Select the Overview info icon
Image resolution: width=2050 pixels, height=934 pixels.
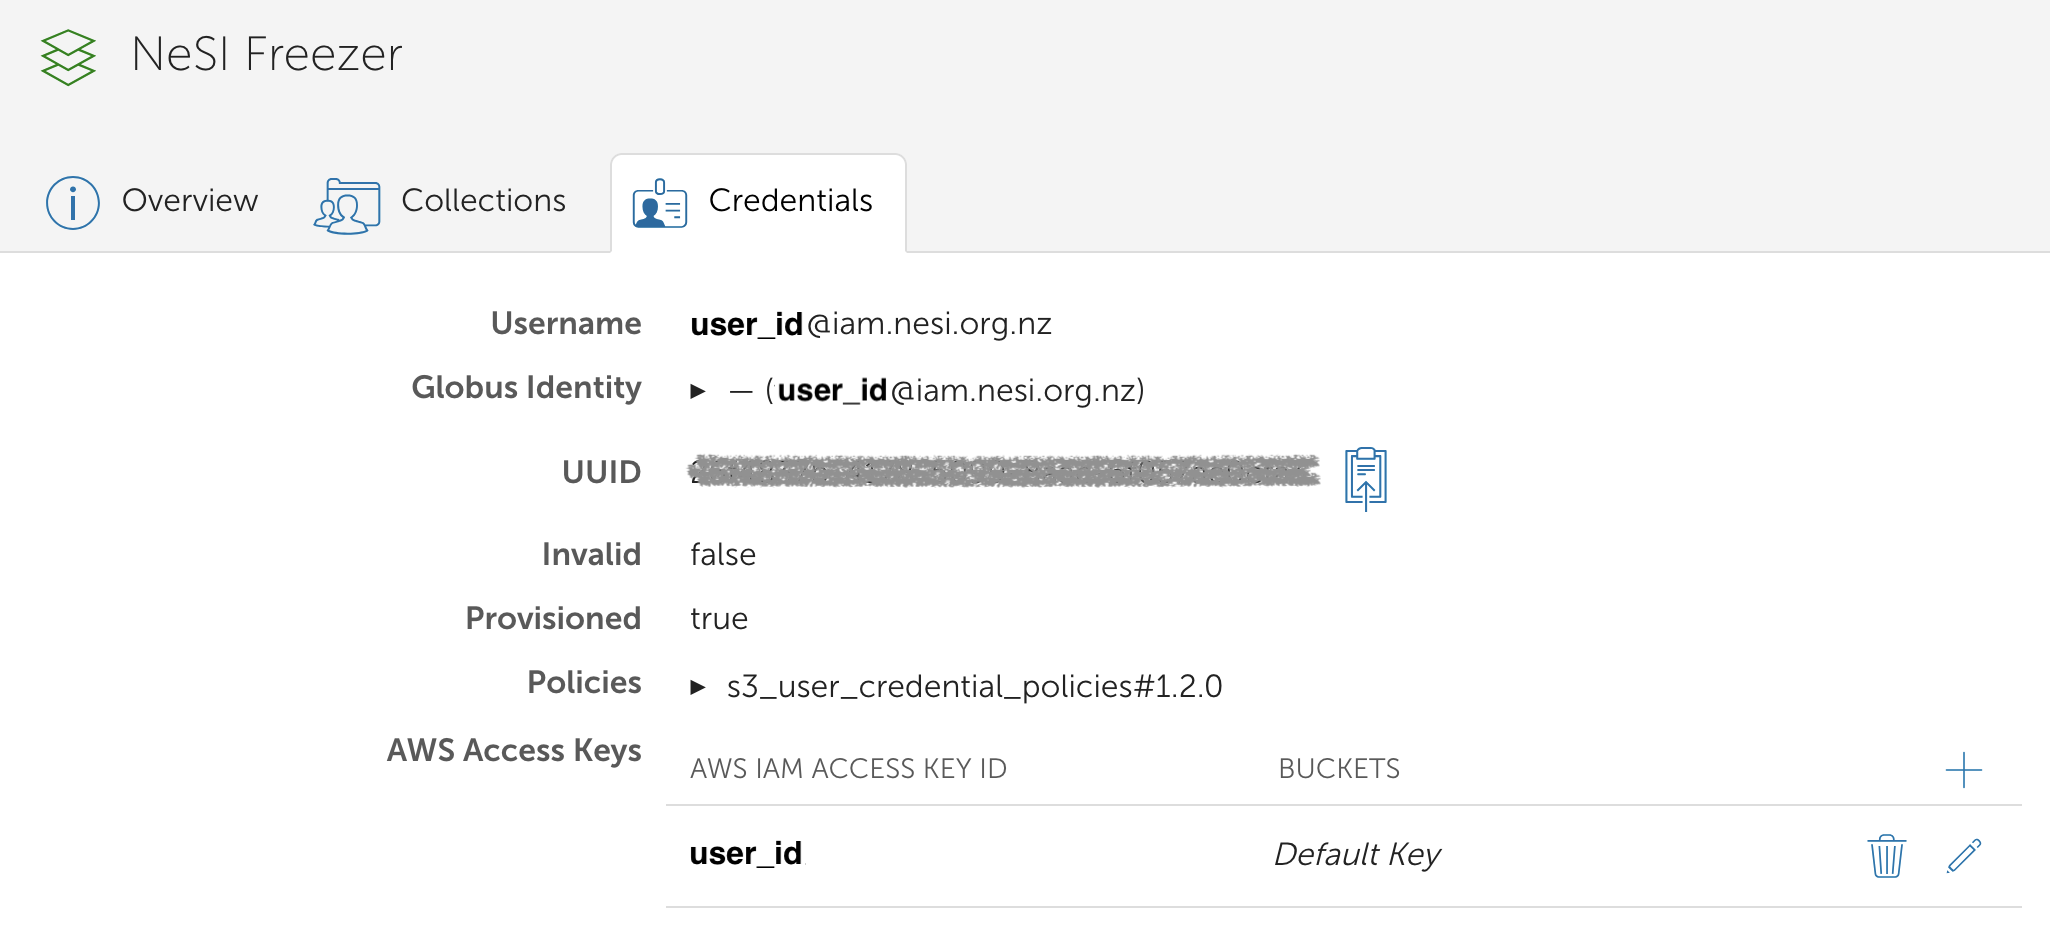point(72,202)
